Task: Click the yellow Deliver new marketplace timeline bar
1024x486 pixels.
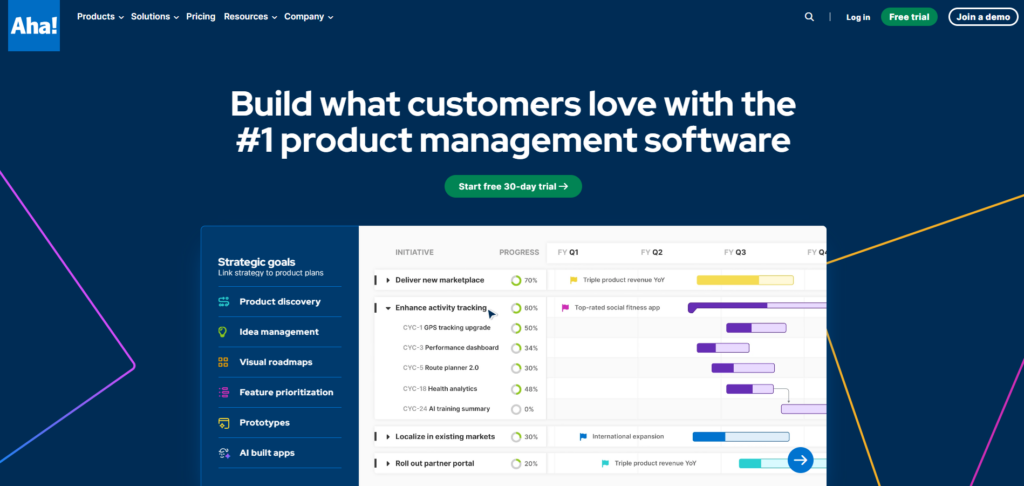Action: (745, 280)
